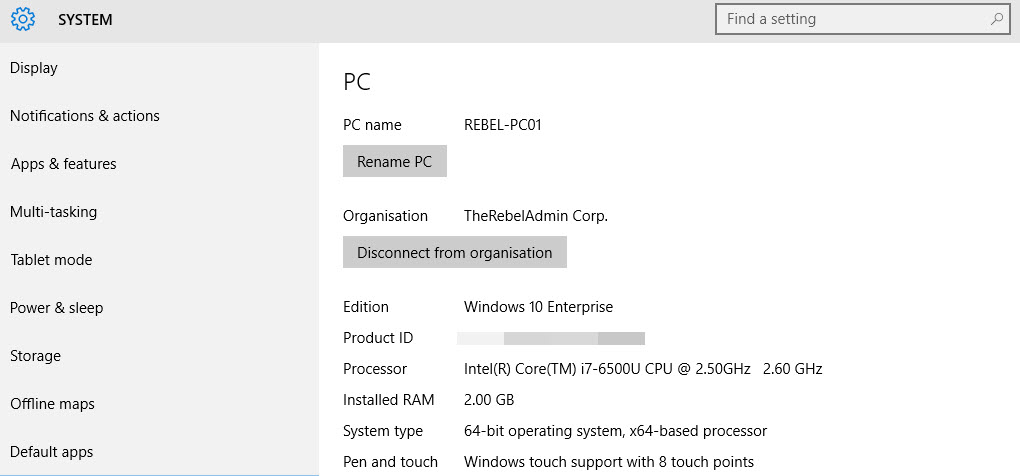Image resolution: width=1020 pixels, height=476 pixels.
Task: Click the Rename PC button
Action: [x=395, y=161]
